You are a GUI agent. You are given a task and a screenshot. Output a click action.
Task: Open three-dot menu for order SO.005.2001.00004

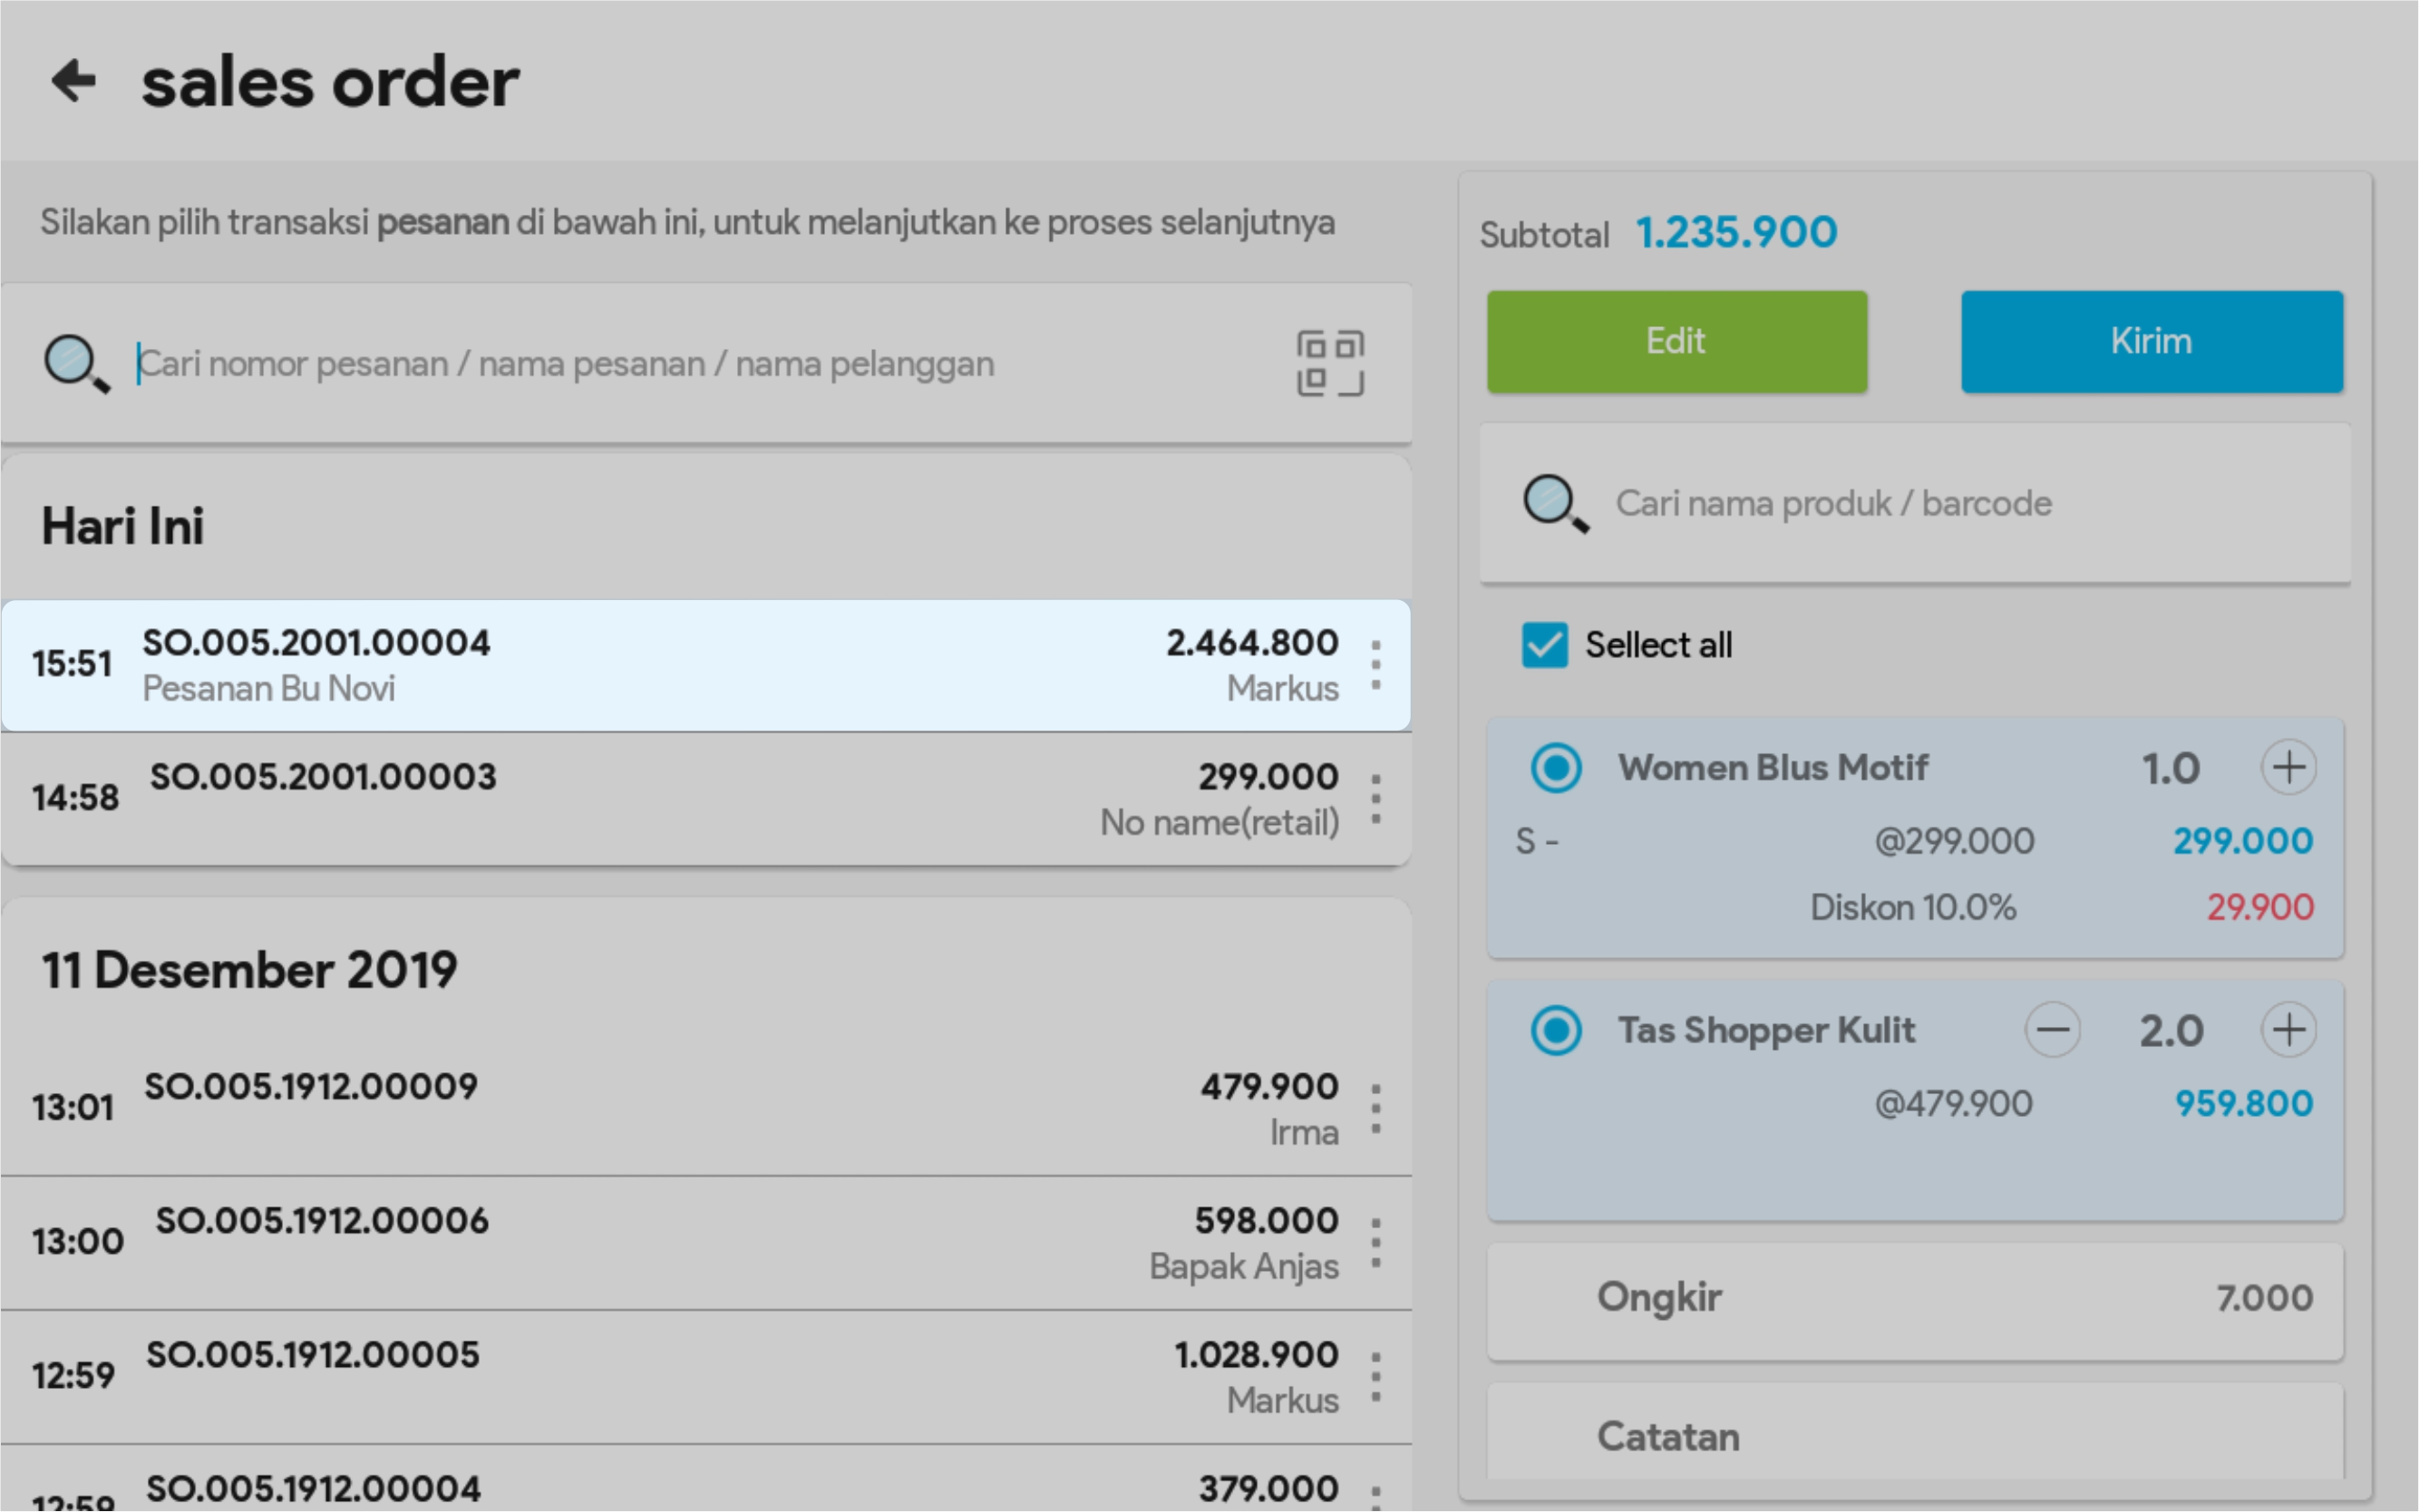(1376, 665)
